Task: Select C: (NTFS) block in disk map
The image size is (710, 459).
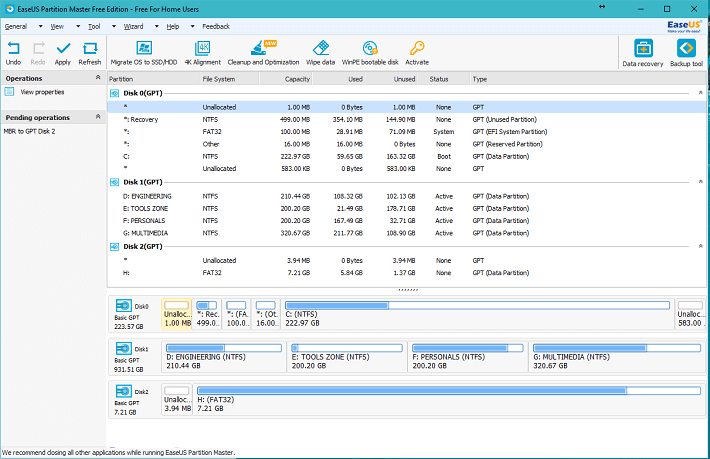Action: click(477, 314)
